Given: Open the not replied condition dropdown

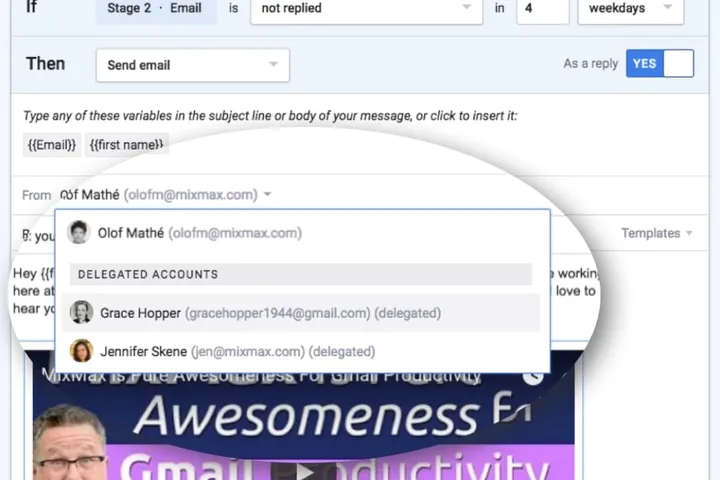Looking at the screenshot, I should point(366,8).
